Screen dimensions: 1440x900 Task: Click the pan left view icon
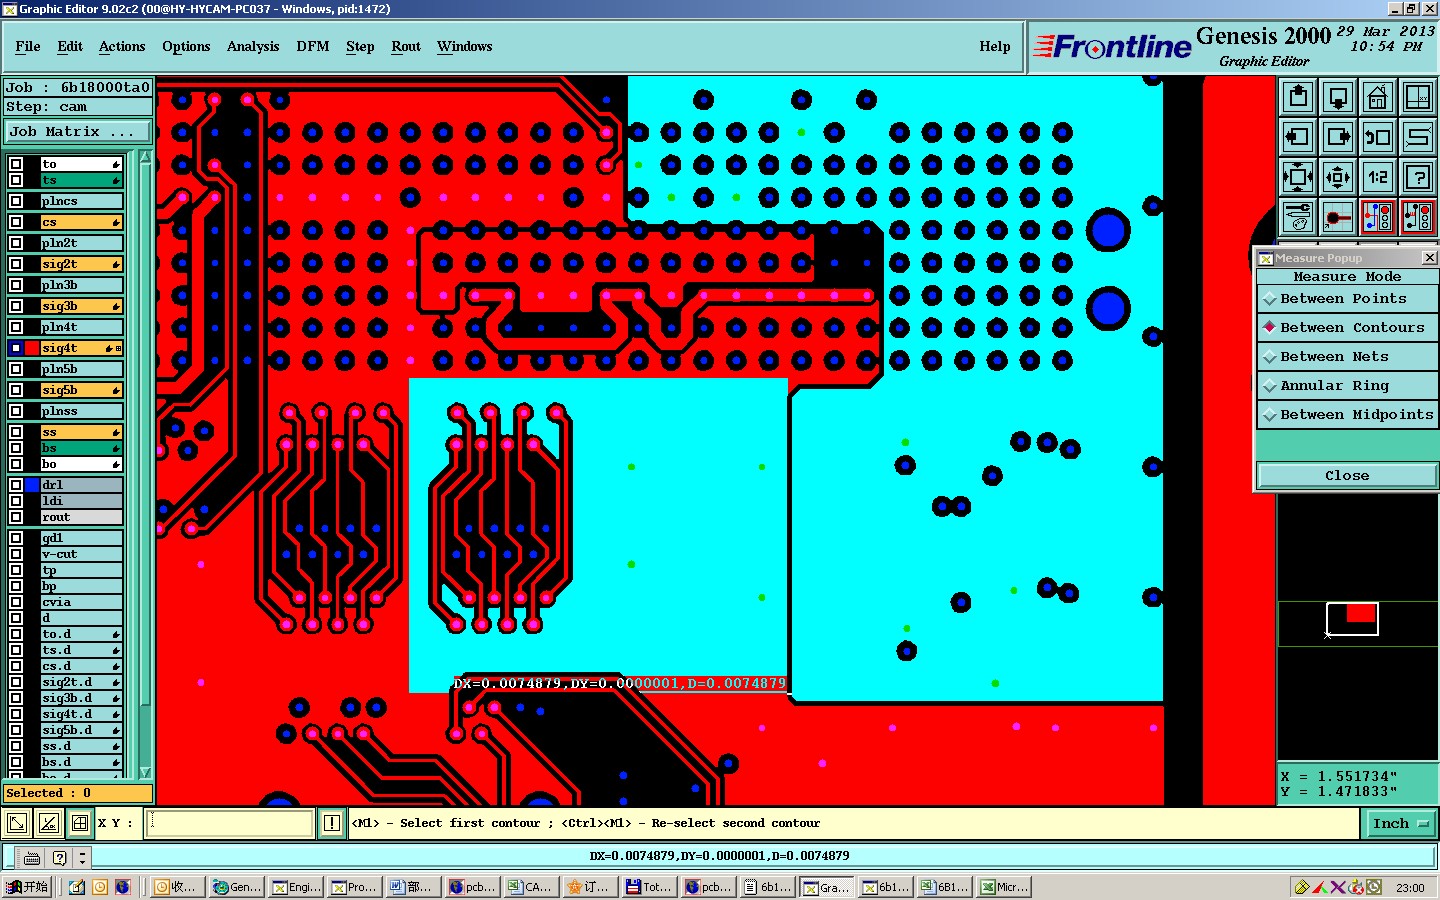tap(1298, 137)
